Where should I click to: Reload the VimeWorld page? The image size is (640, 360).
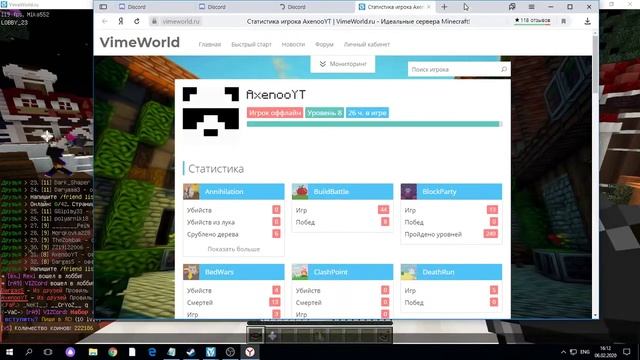(137, 21)
